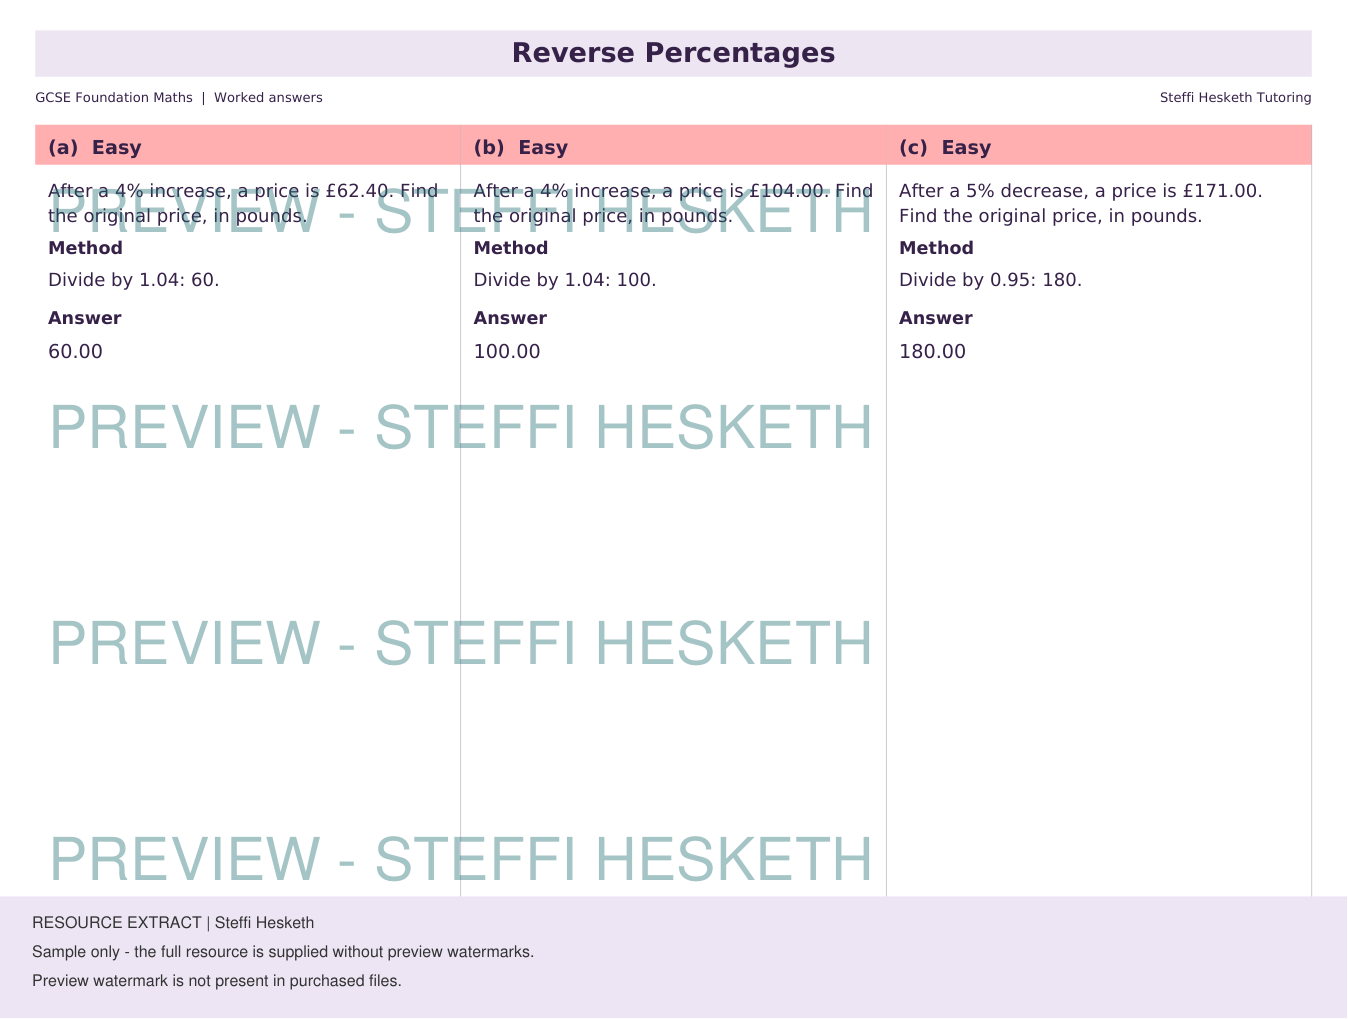Click the "Method" heading in question (a)
1348x1019 pixels.
tap(85, 248)
